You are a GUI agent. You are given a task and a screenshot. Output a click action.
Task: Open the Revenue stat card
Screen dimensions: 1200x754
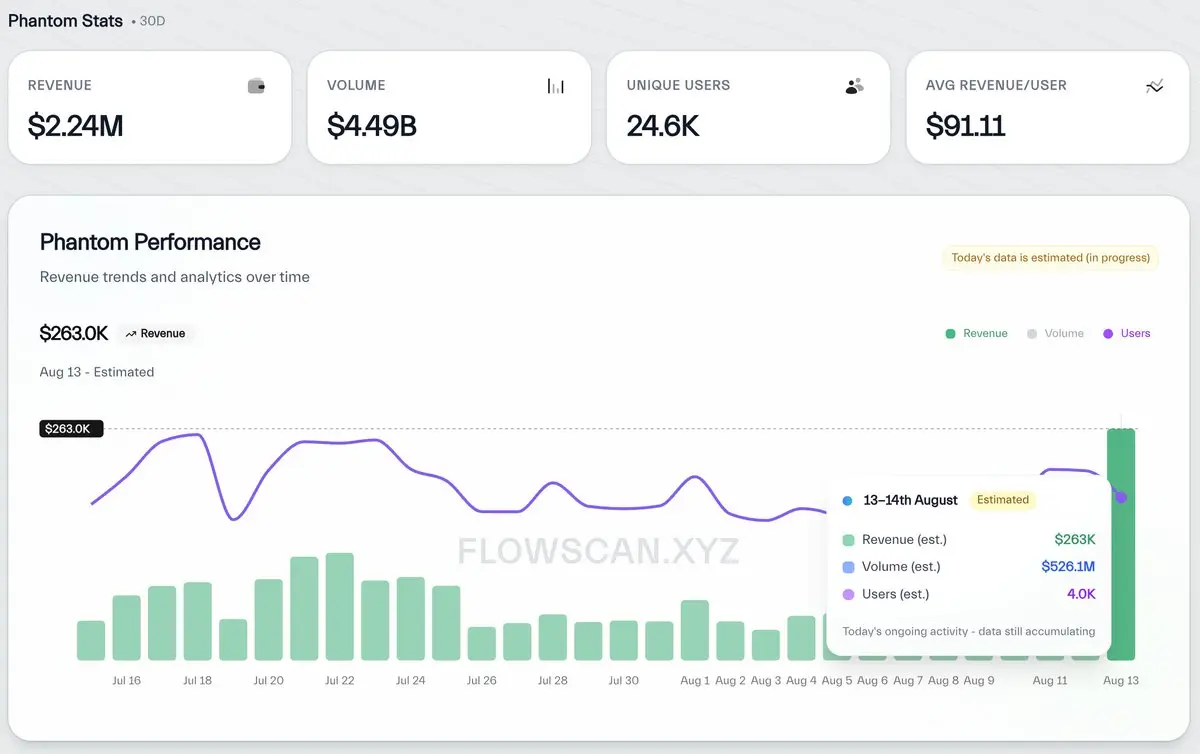point(150,108)
